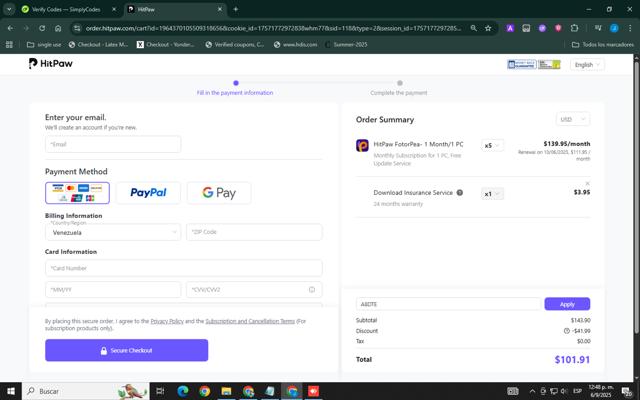This screenshot has height=400, width=640.
Task: Select PayPal payment method
Action: tap(148, 193)
